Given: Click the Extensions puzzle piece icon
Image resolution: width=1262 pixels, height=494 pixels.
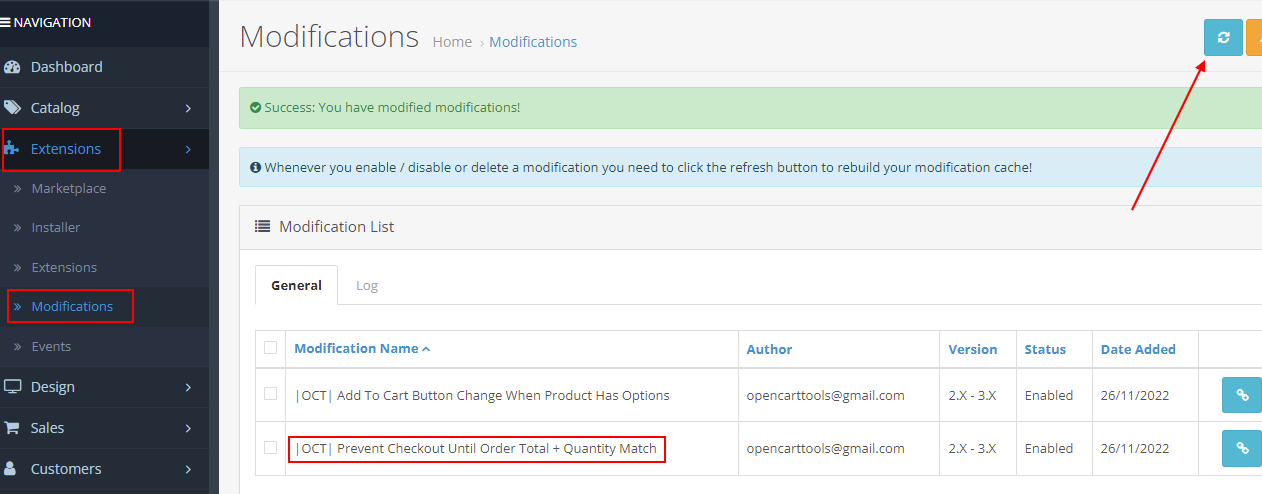Looking at the screenshot, I should coord(12,149).
